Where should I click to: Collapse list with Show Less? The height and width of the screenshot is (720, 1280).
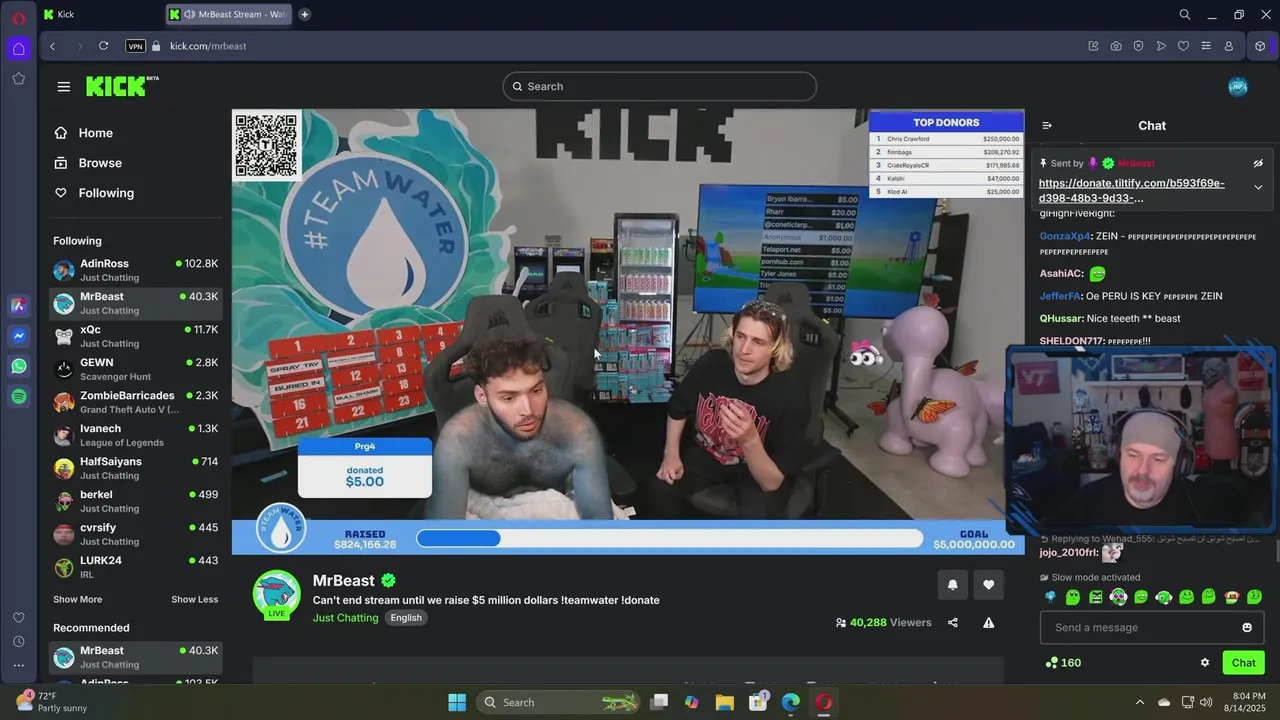tap(194, 599)
